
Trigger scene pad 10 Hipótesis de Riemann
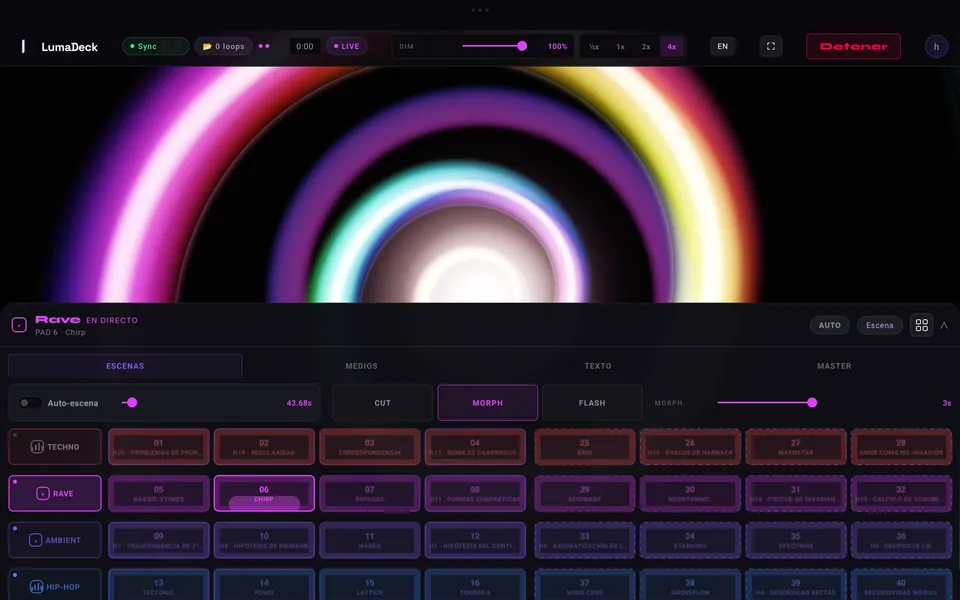(264, 540)
